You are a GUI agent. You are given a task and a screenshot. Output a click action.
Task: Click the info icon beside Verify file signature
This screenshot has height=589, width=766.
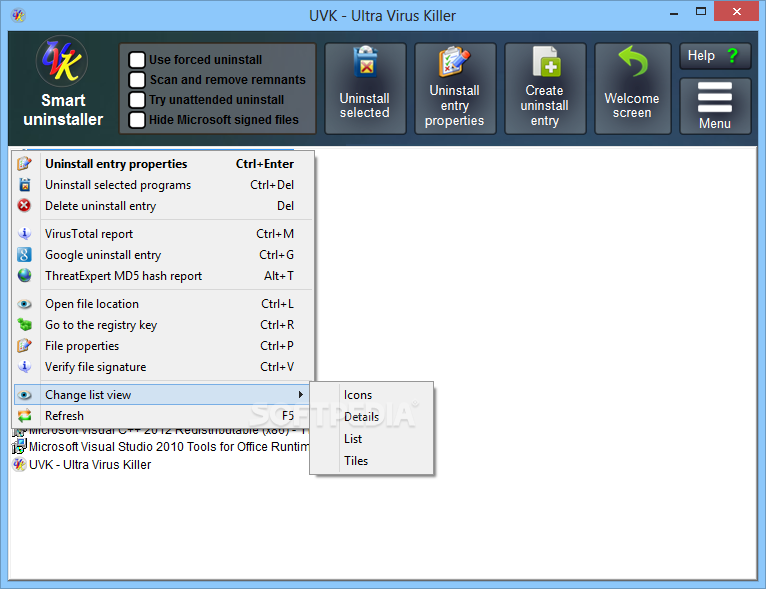point(24,366)
